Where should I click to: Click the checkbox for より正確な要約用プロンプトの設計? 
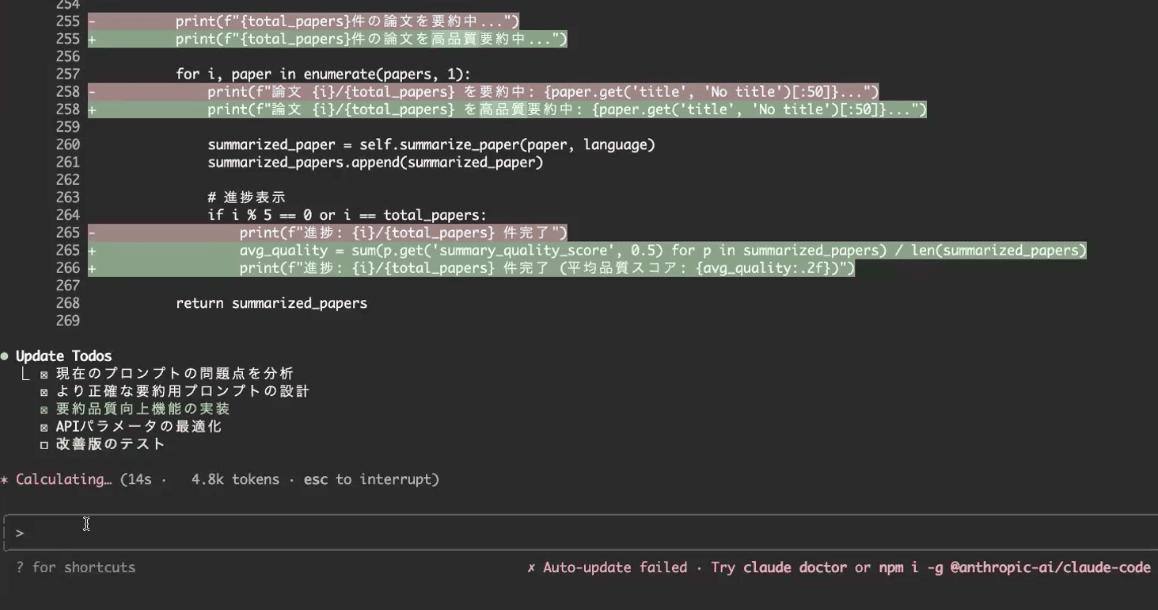coord(44,392)
